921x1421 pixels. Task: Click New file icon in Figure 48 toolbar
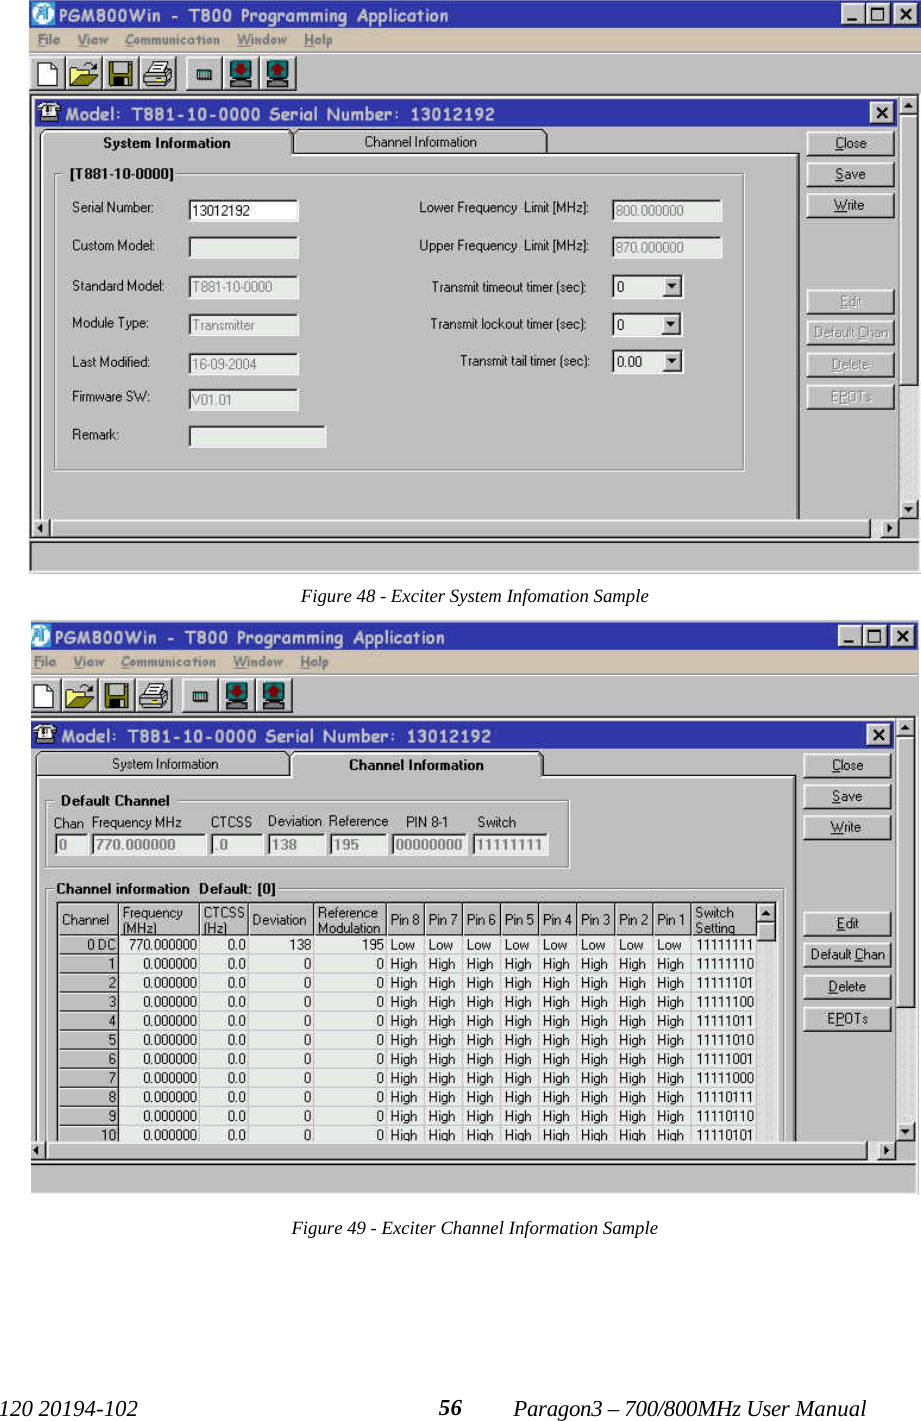tap(48, 74)
